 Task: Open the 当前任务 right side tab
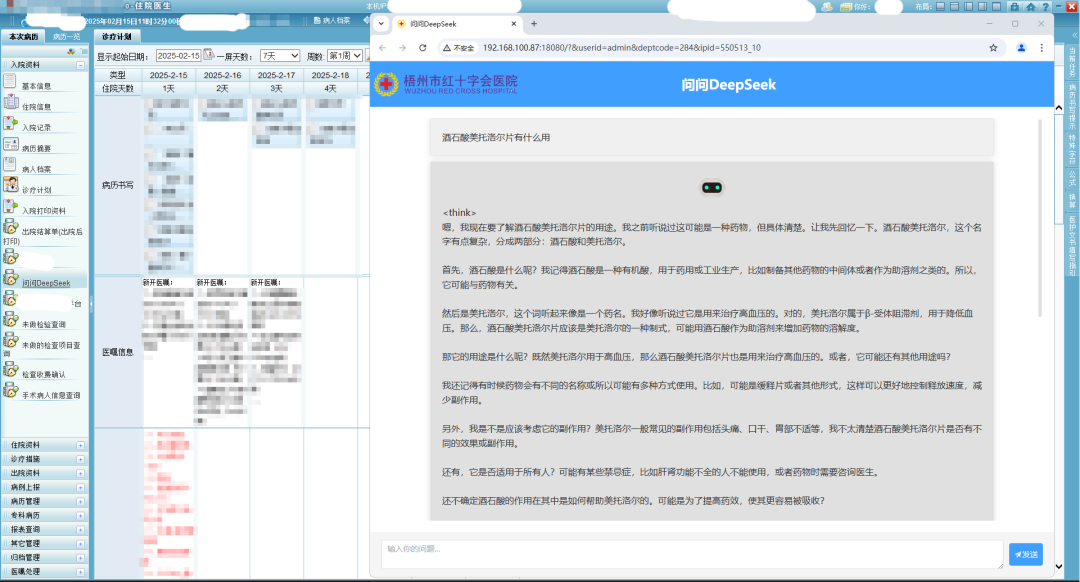click(1072, 63)
